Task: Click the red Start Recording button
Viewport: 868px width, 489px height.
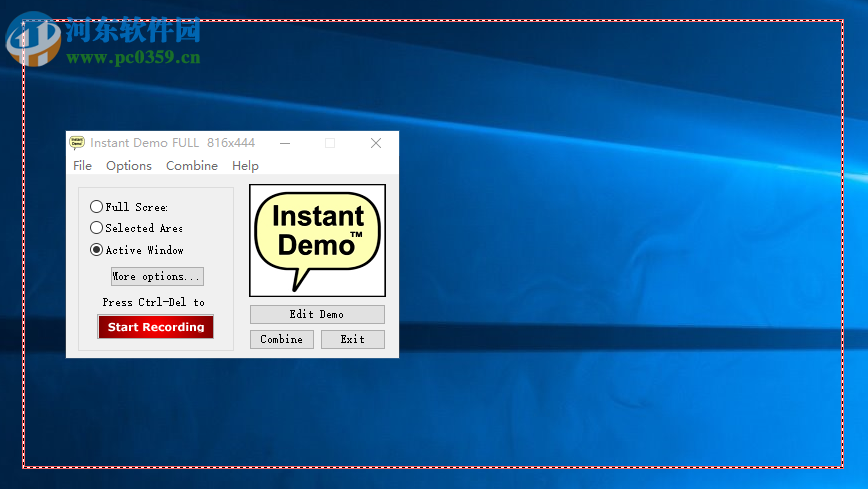Action: 156,327
